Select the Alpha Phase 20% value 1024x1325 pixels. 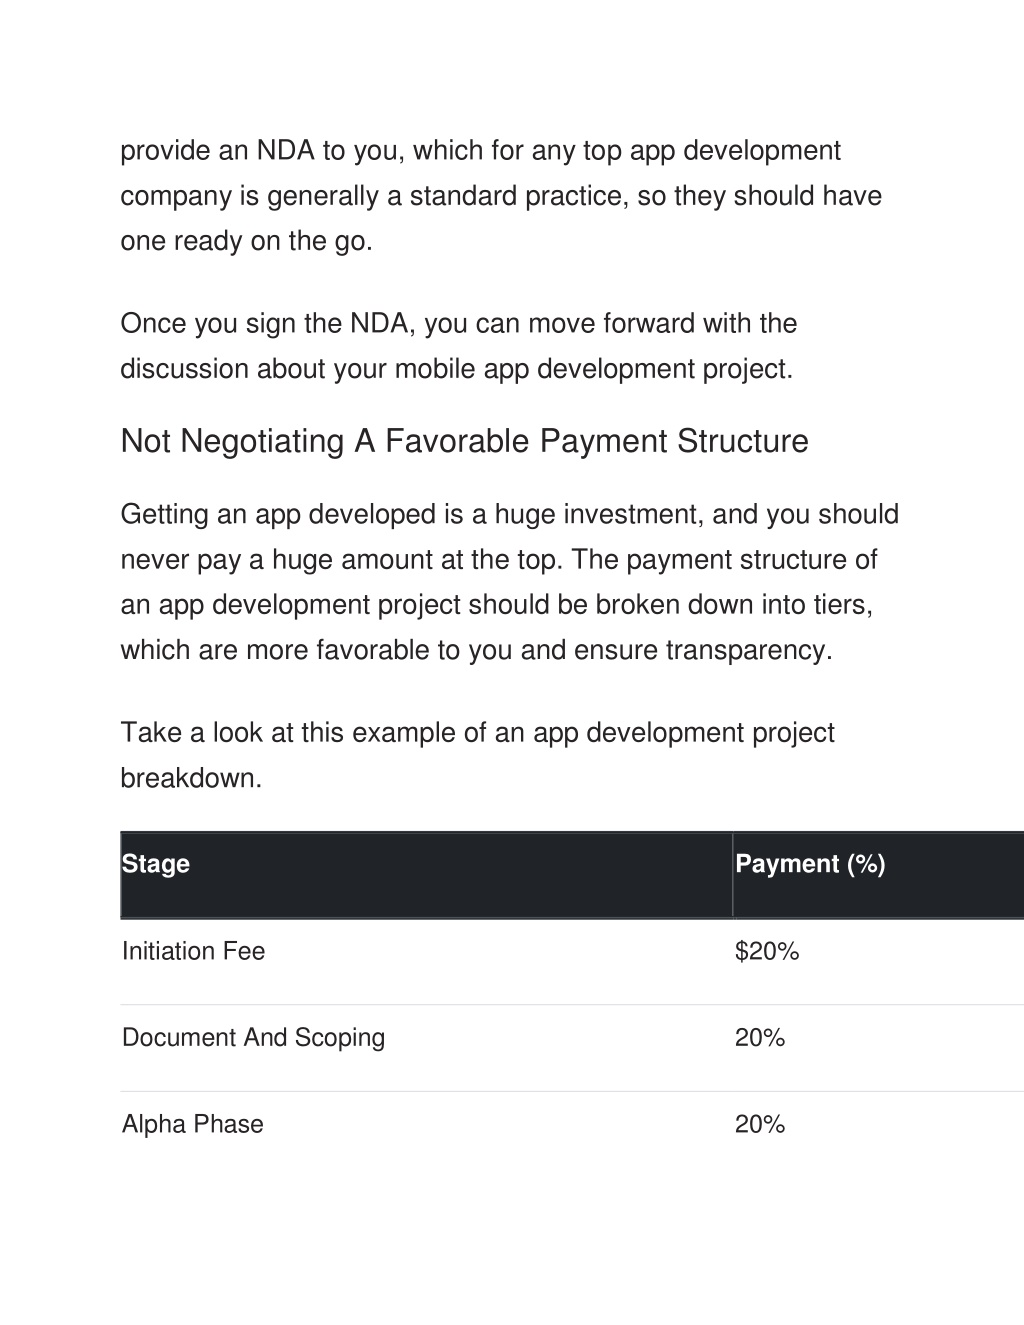coord(760,1124)
